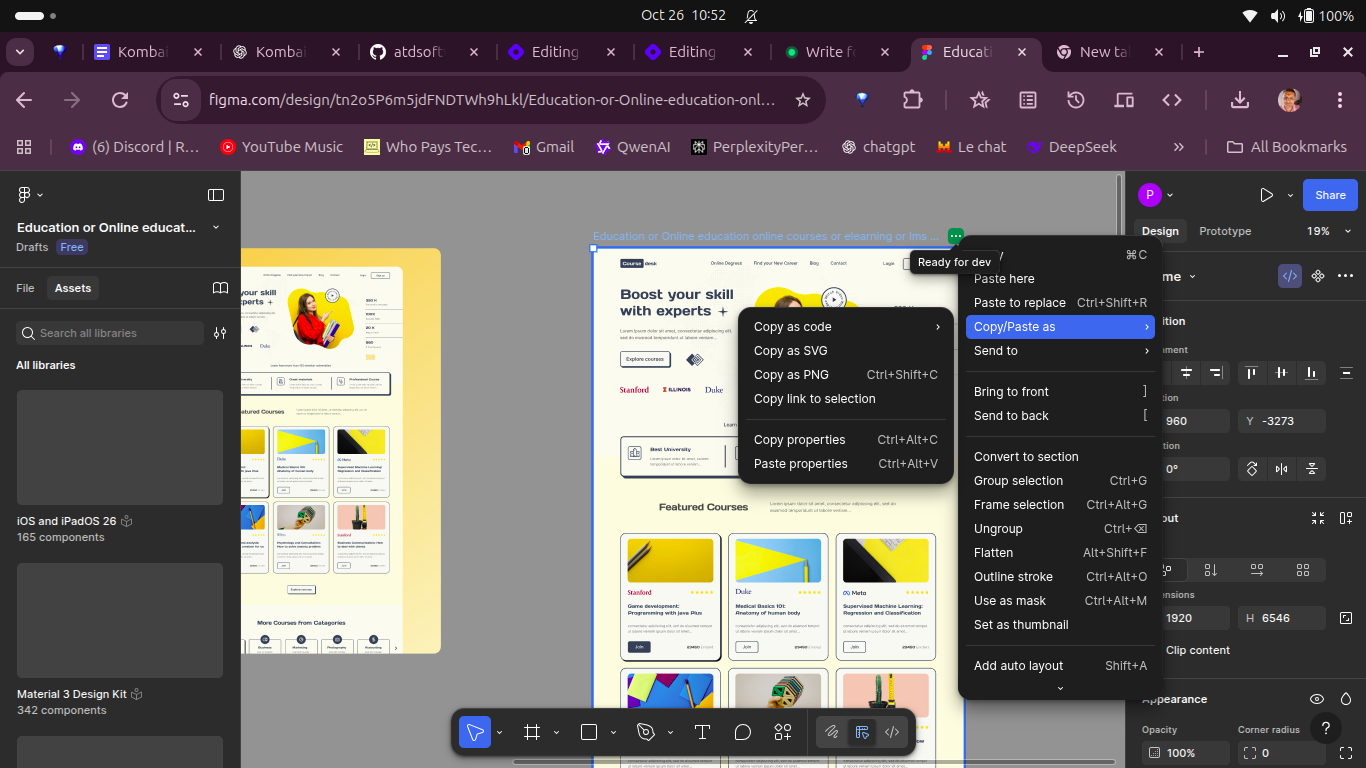1366x768 pixels.
Task: Toggle the sidebar minimize UI icon
Action: tap(216, 194)
